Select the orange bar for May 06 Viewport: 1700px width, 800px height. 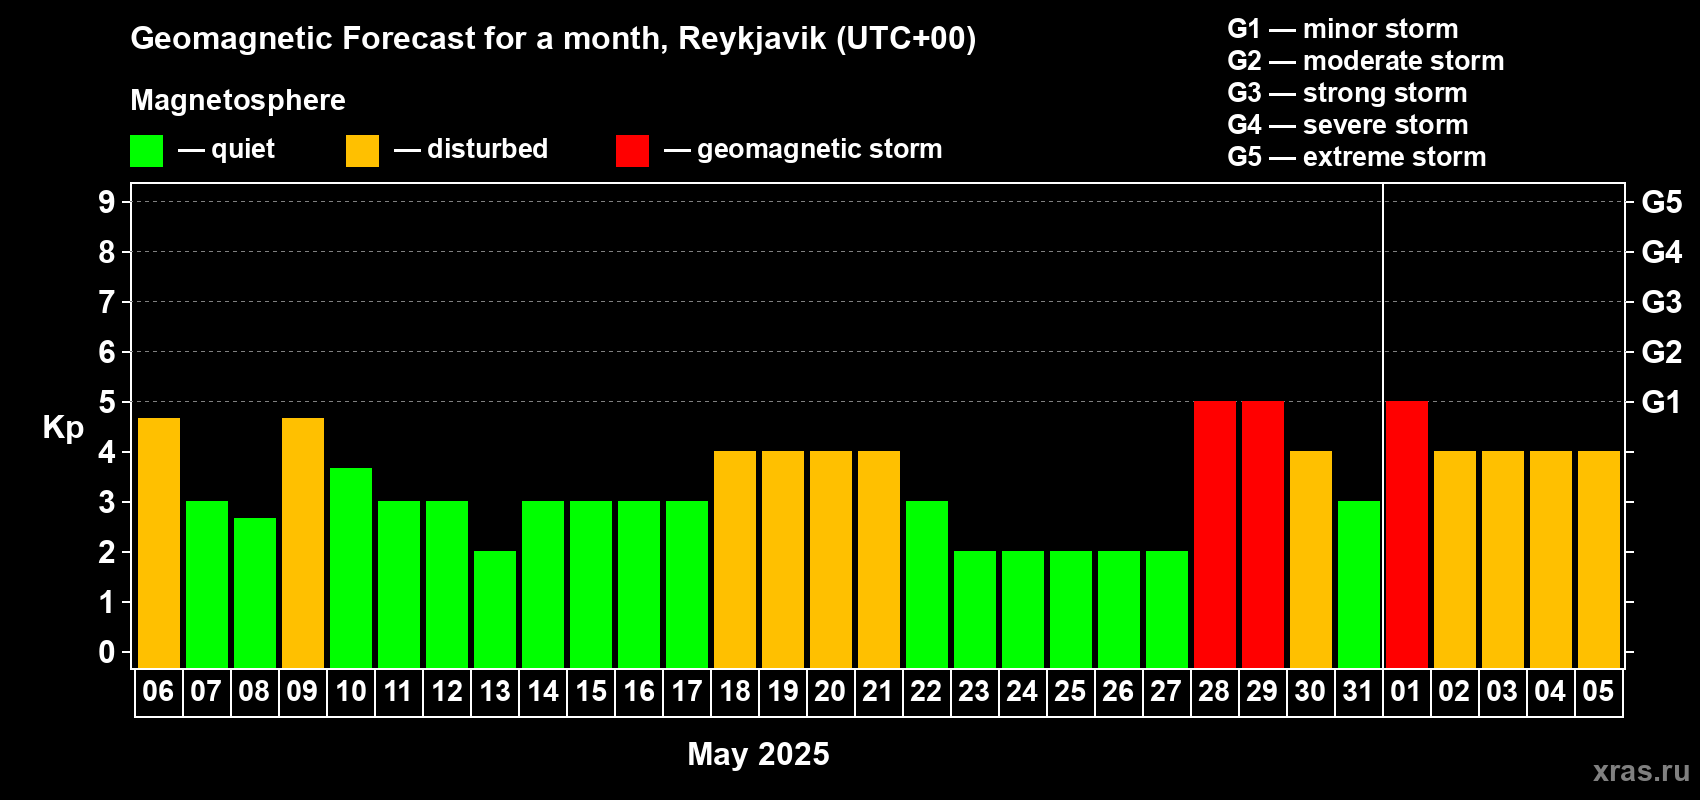click(159, 543)
